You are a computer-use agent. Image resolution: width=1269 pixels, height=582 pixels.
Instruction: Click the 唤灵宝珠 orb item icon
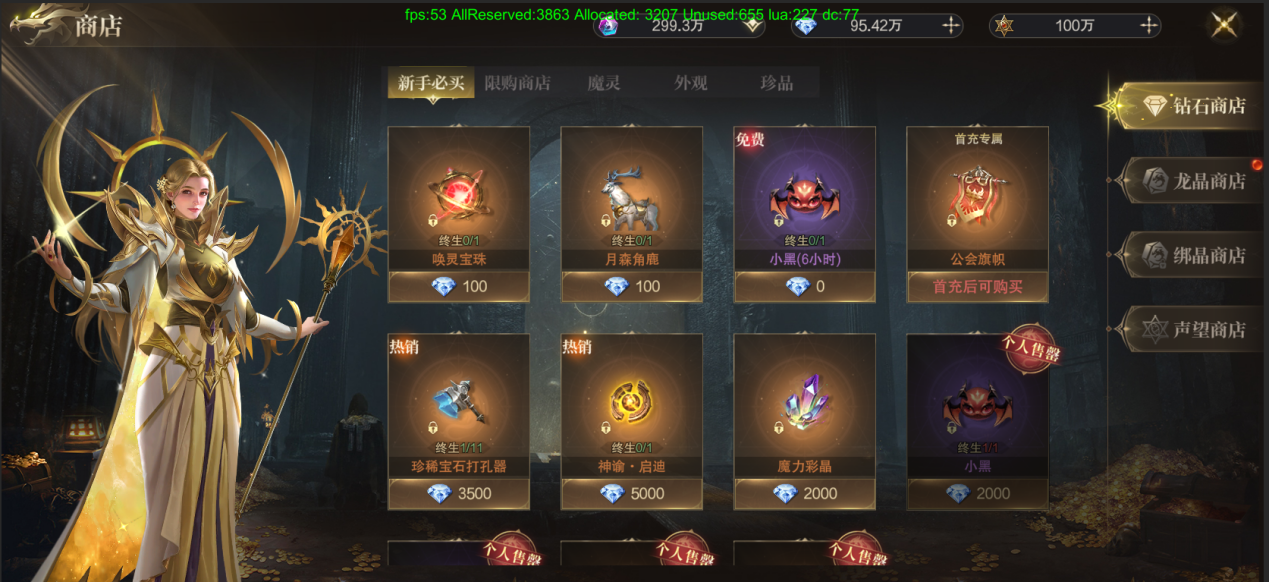[x=458, y=191]
